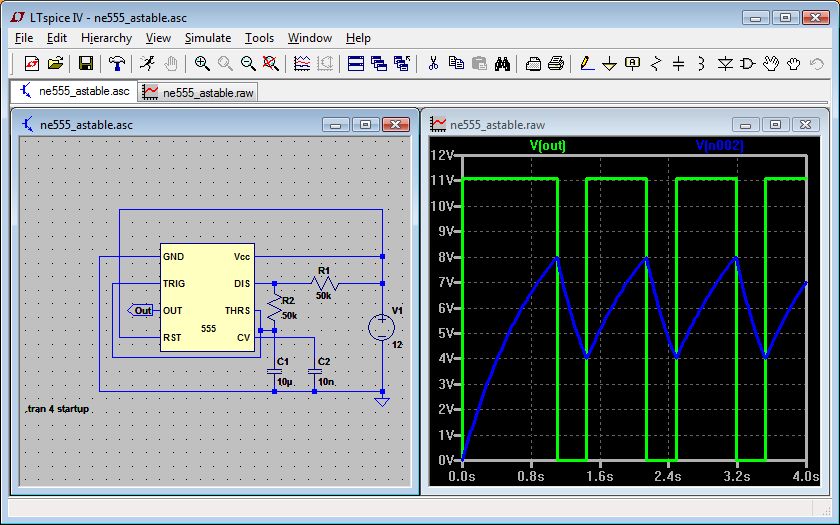Viewport: 840px width, 525px height.
Task: Save the schematic with the floppy icon
Action: coord(86,64)
